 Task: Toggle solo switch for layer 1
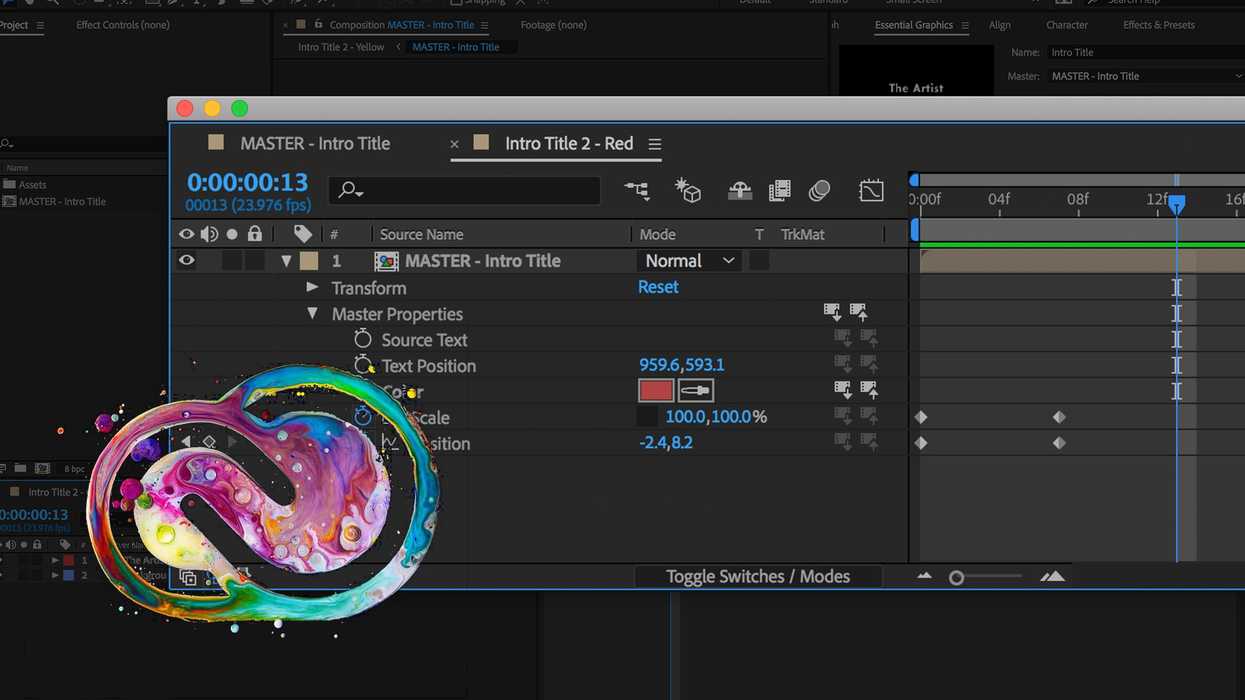pyautogui.click(x=232, y=260)
